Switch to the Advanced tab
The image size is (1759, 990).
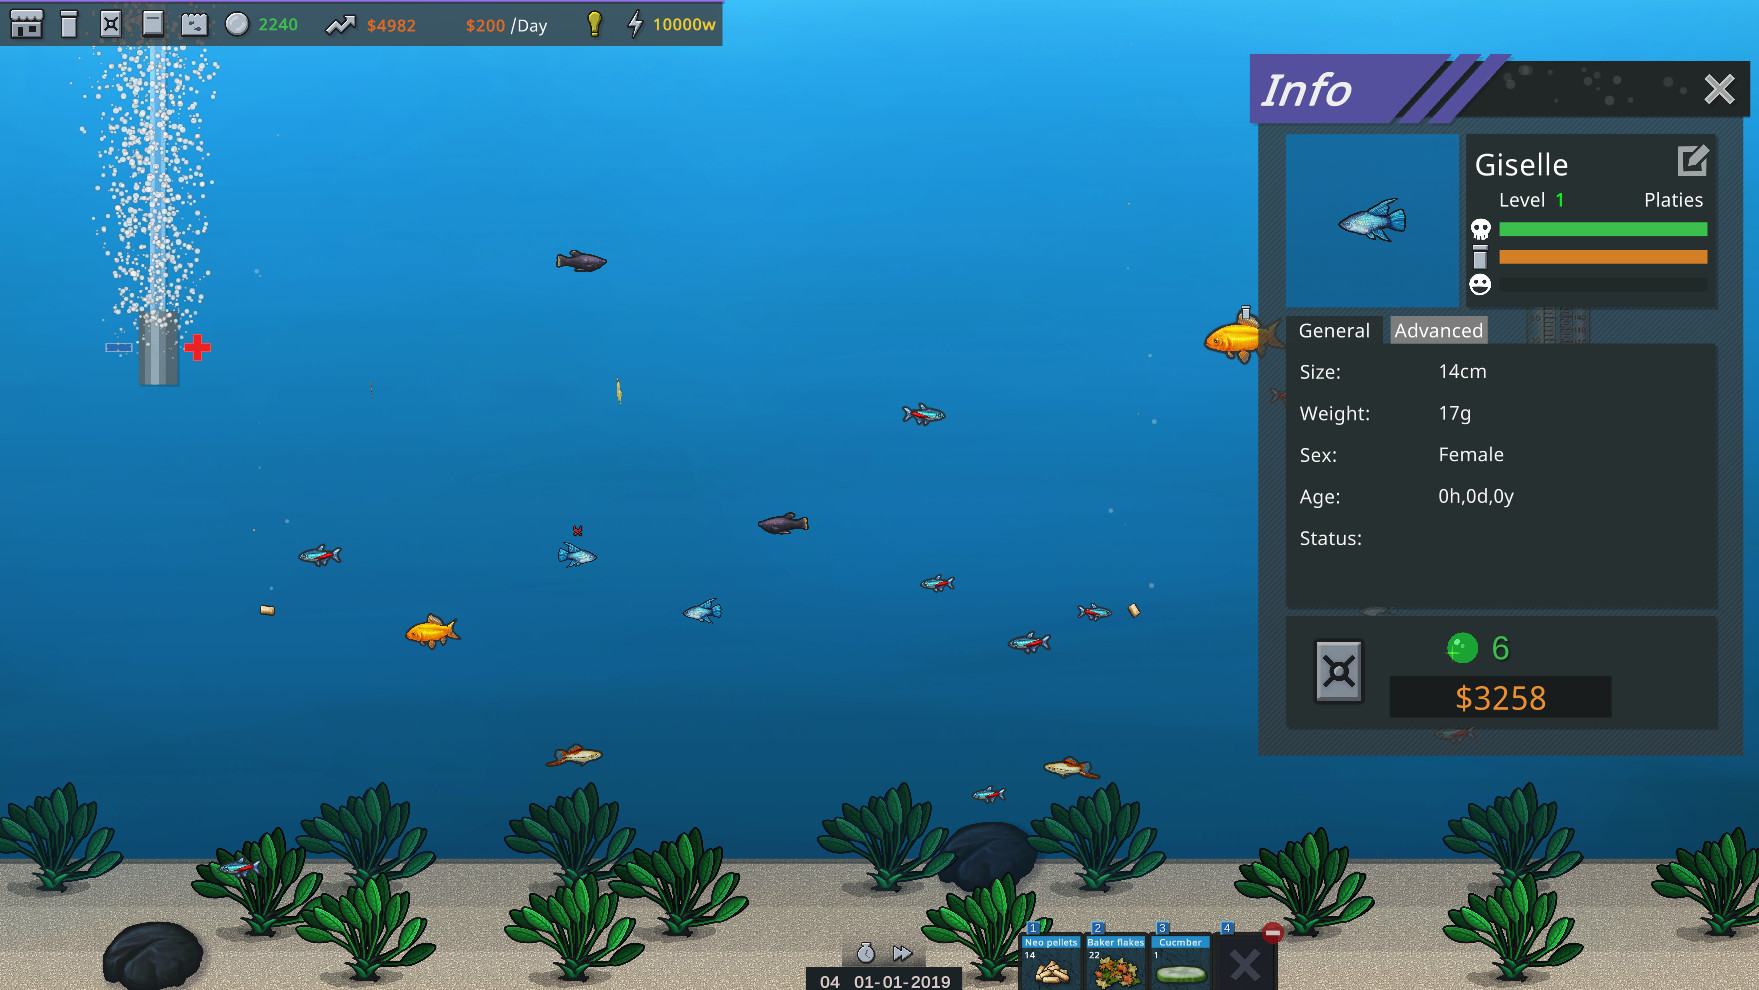(1438, 330)
